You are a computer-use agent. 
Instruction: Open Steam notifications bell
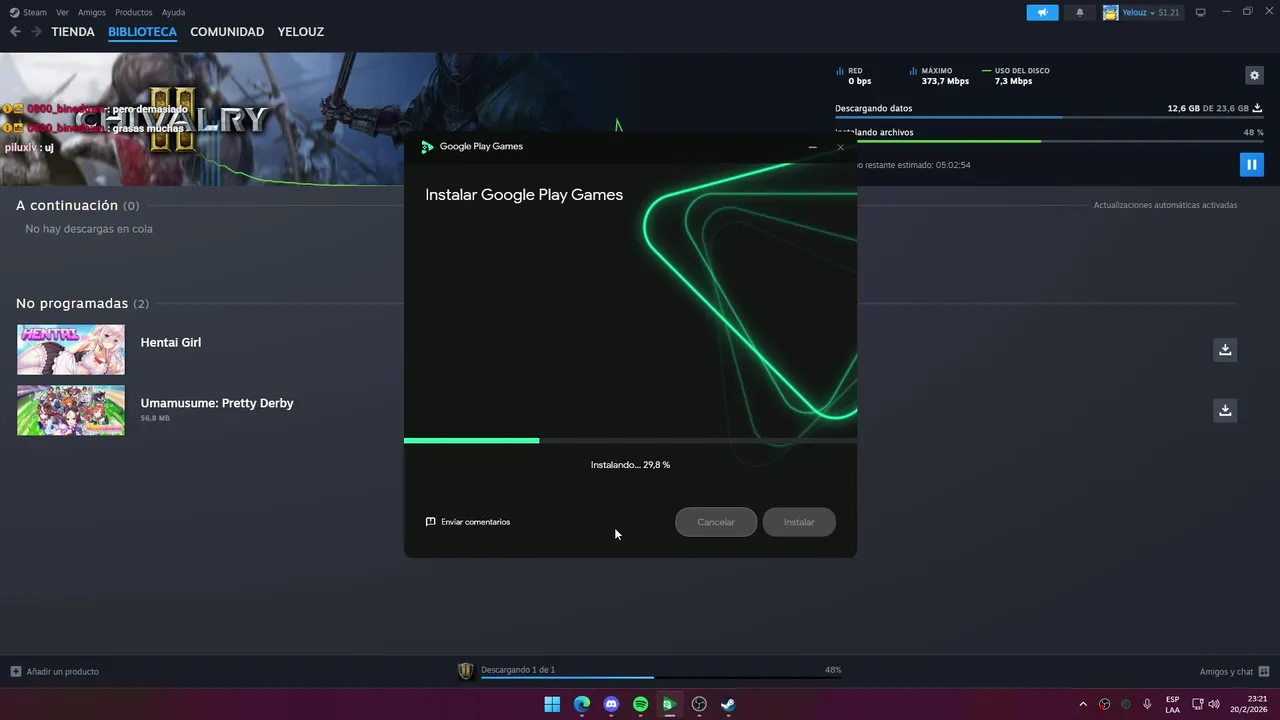tap(1079, 12)
